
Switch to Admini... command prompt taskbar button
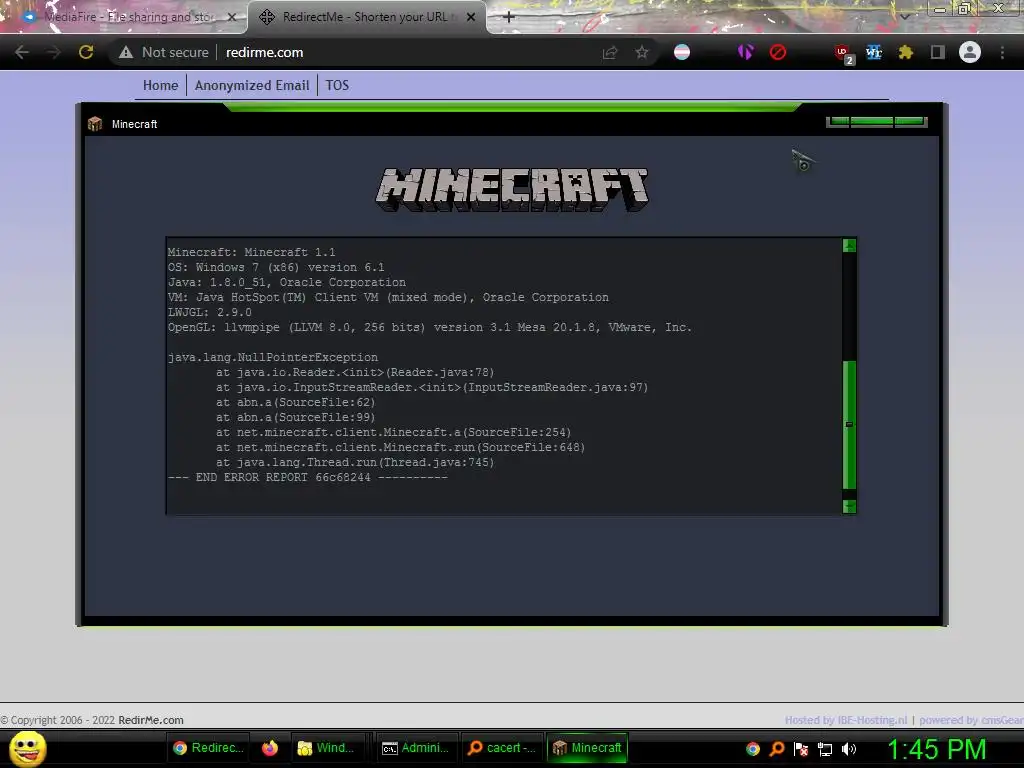pyautogui.click(x=416, y=748)
